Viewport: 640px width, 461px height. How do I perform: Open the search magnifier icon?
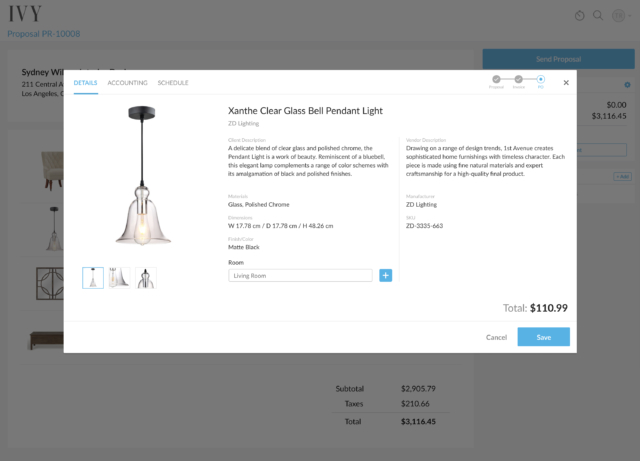point(598,16)
